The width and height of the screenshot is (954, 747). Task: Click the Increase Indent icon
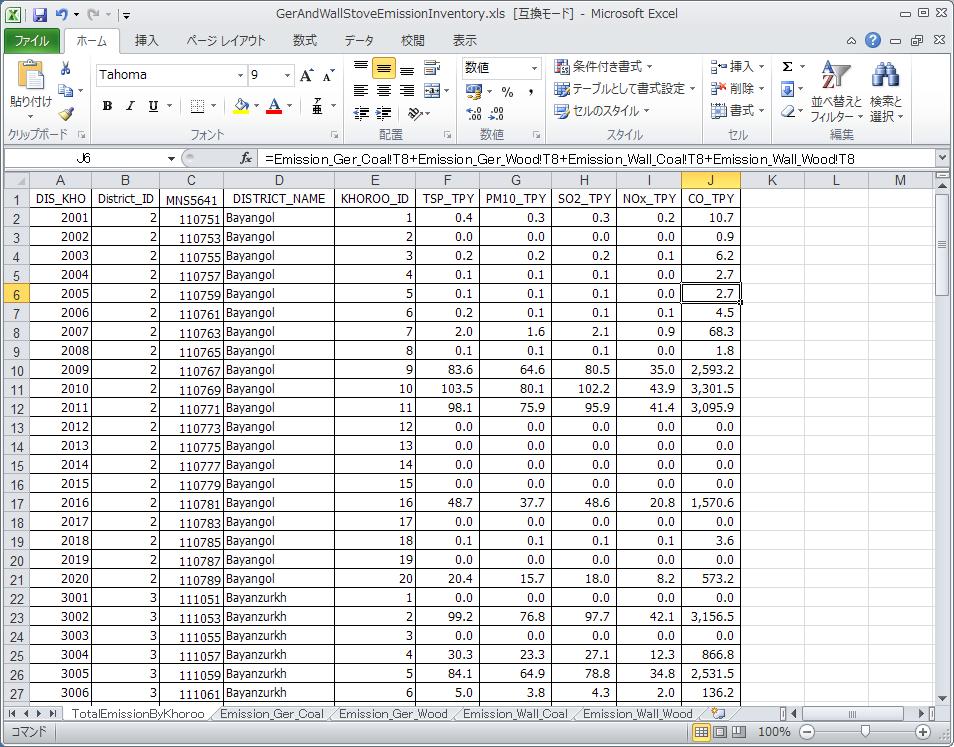click(384, 113)
